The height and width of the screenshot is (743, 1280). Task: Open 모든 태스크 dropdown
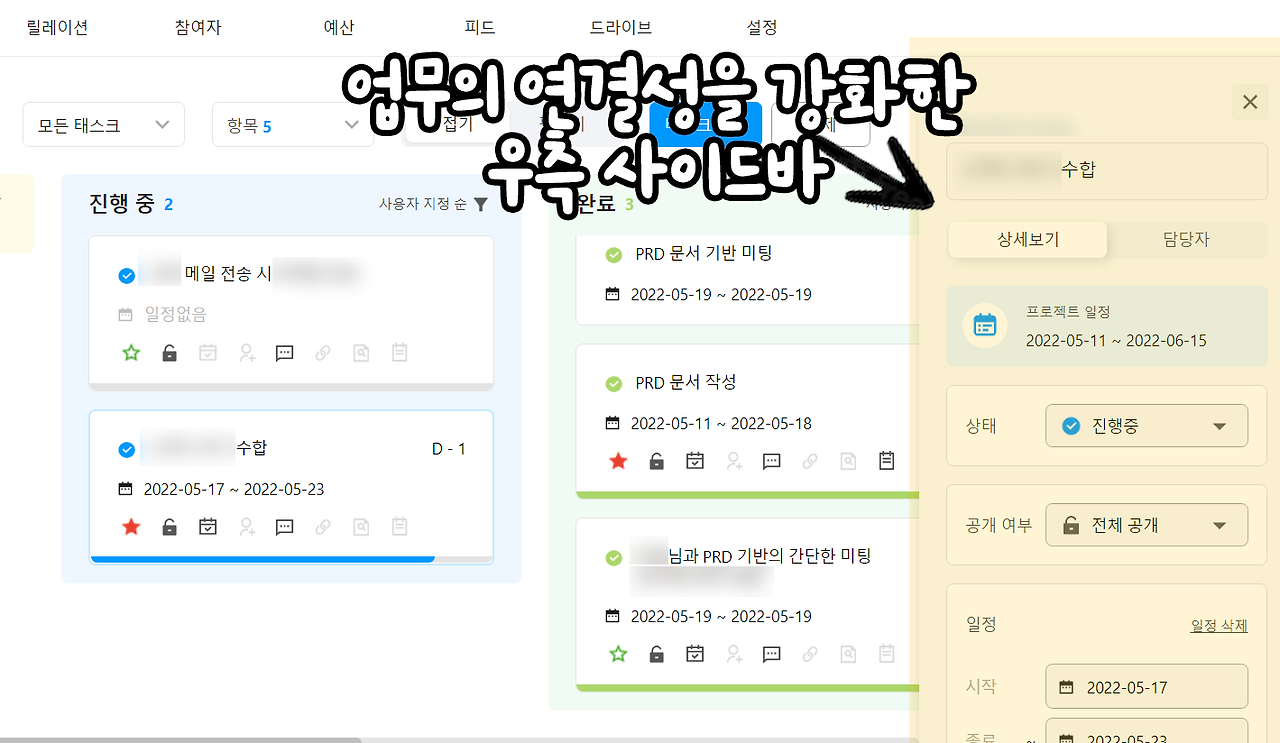click(104, 125)
